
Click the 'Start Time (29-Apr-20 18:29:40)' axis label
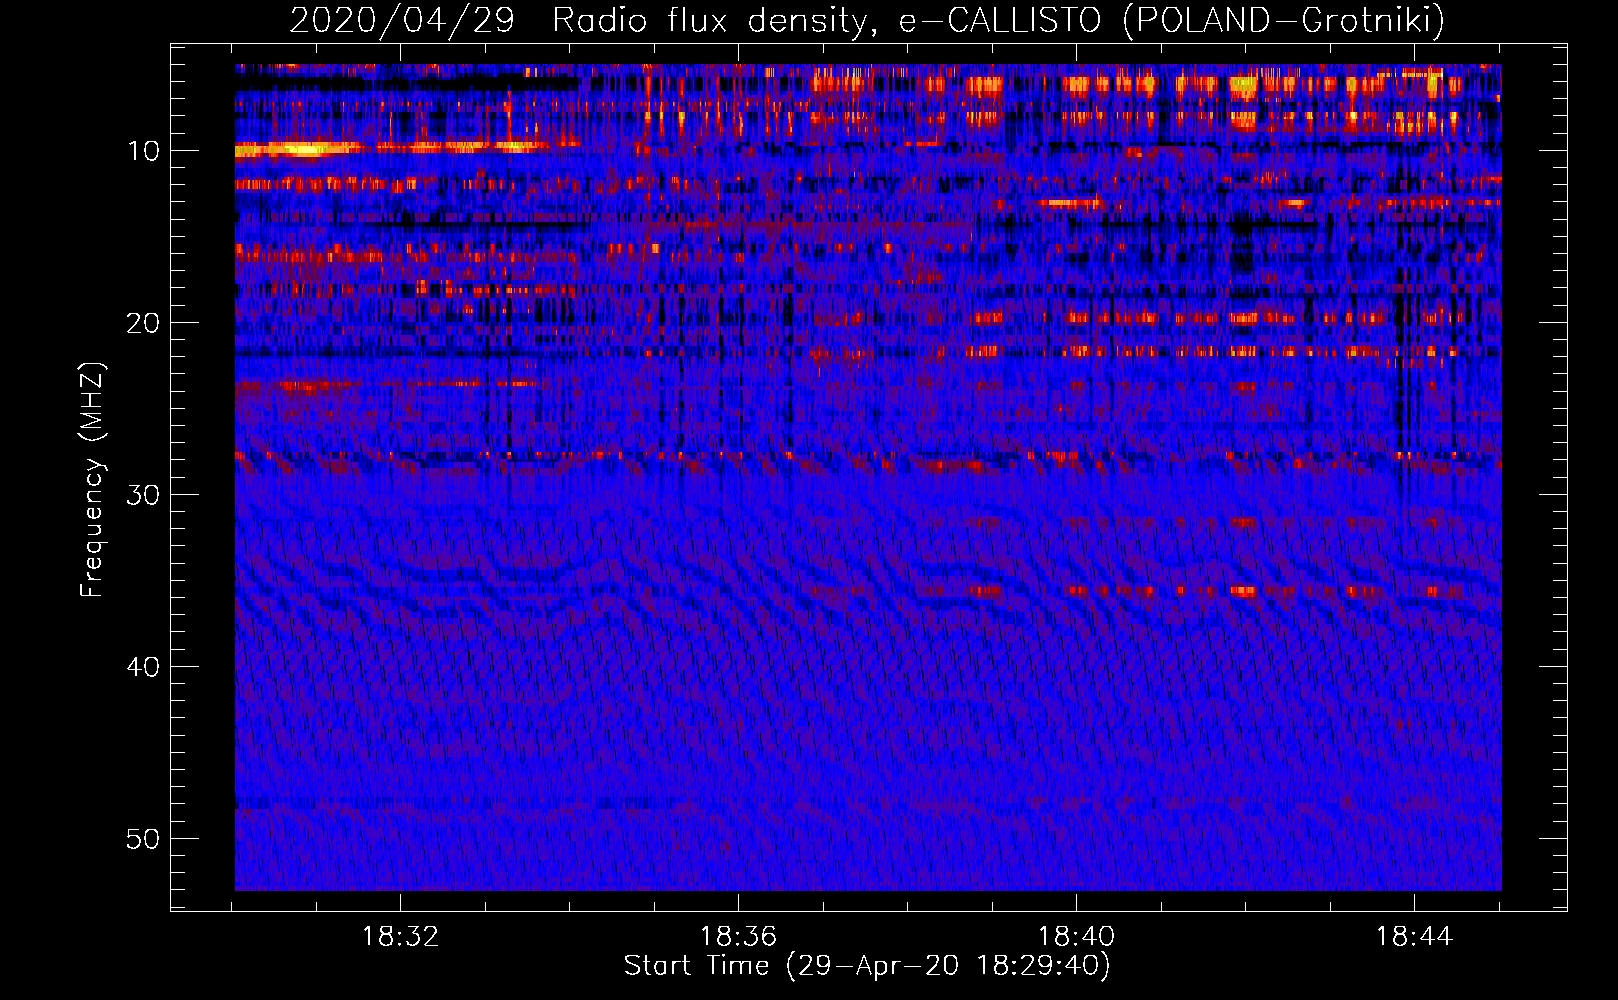[x=867, y=966]
